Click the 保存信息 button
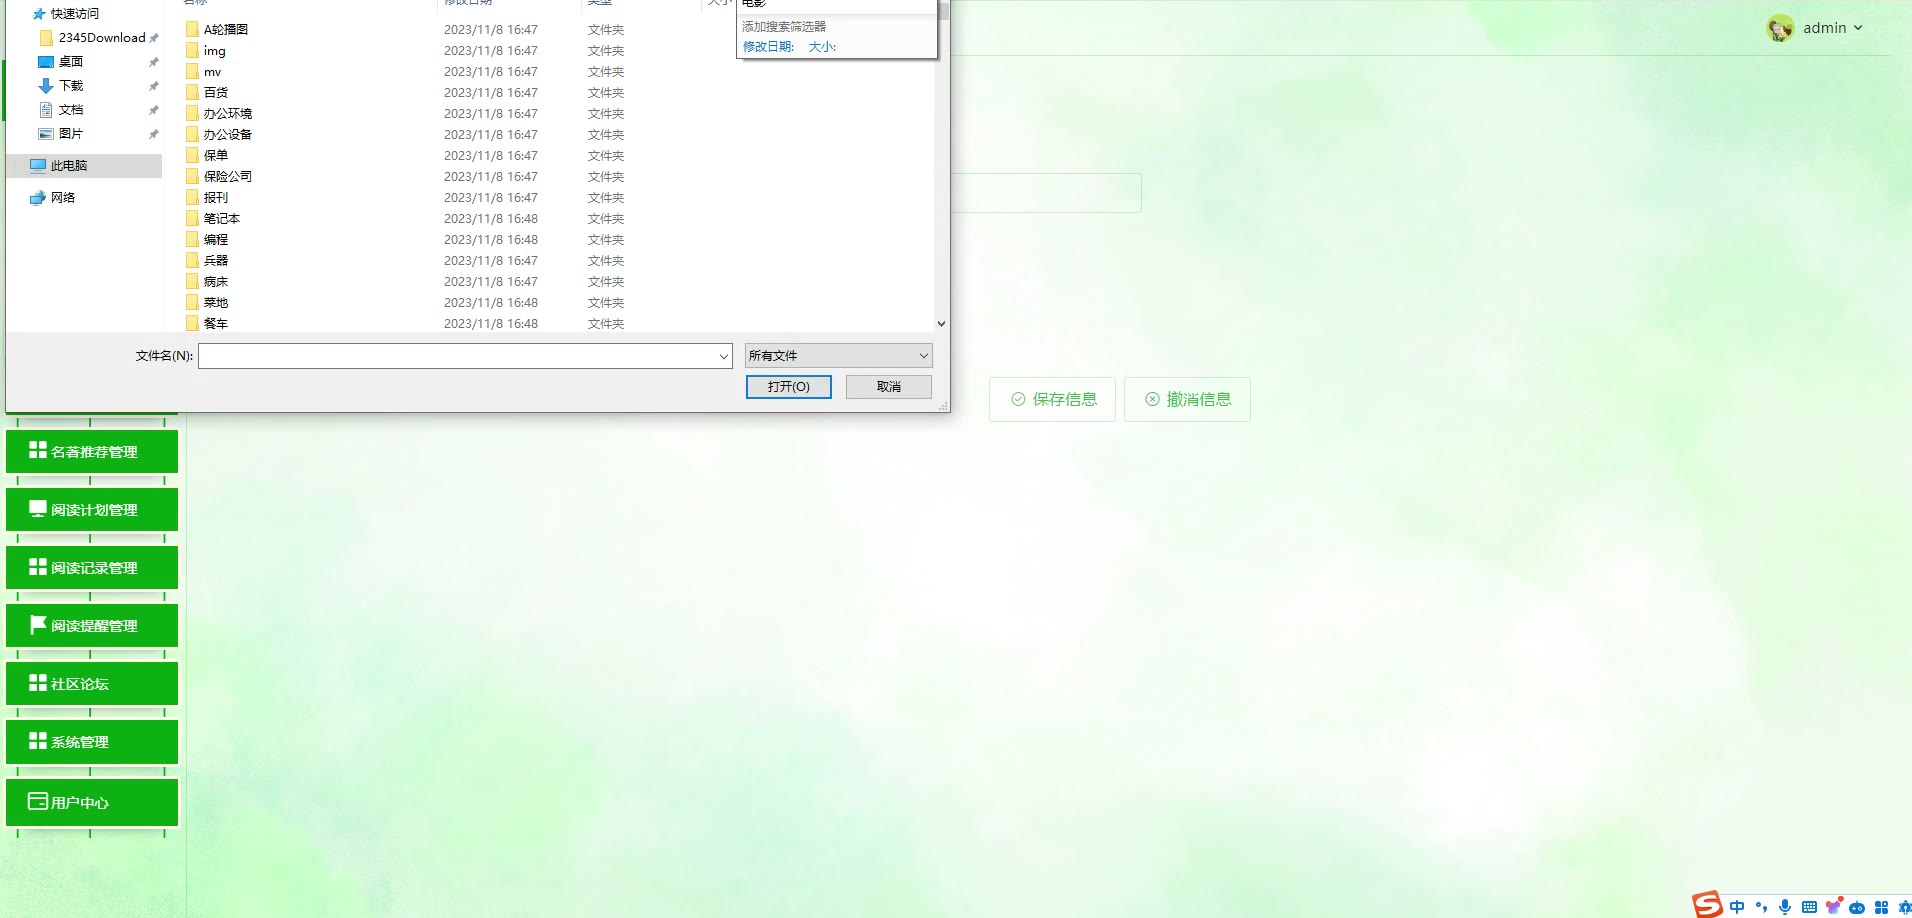1912x918 pixels. tap(1052, 399)
